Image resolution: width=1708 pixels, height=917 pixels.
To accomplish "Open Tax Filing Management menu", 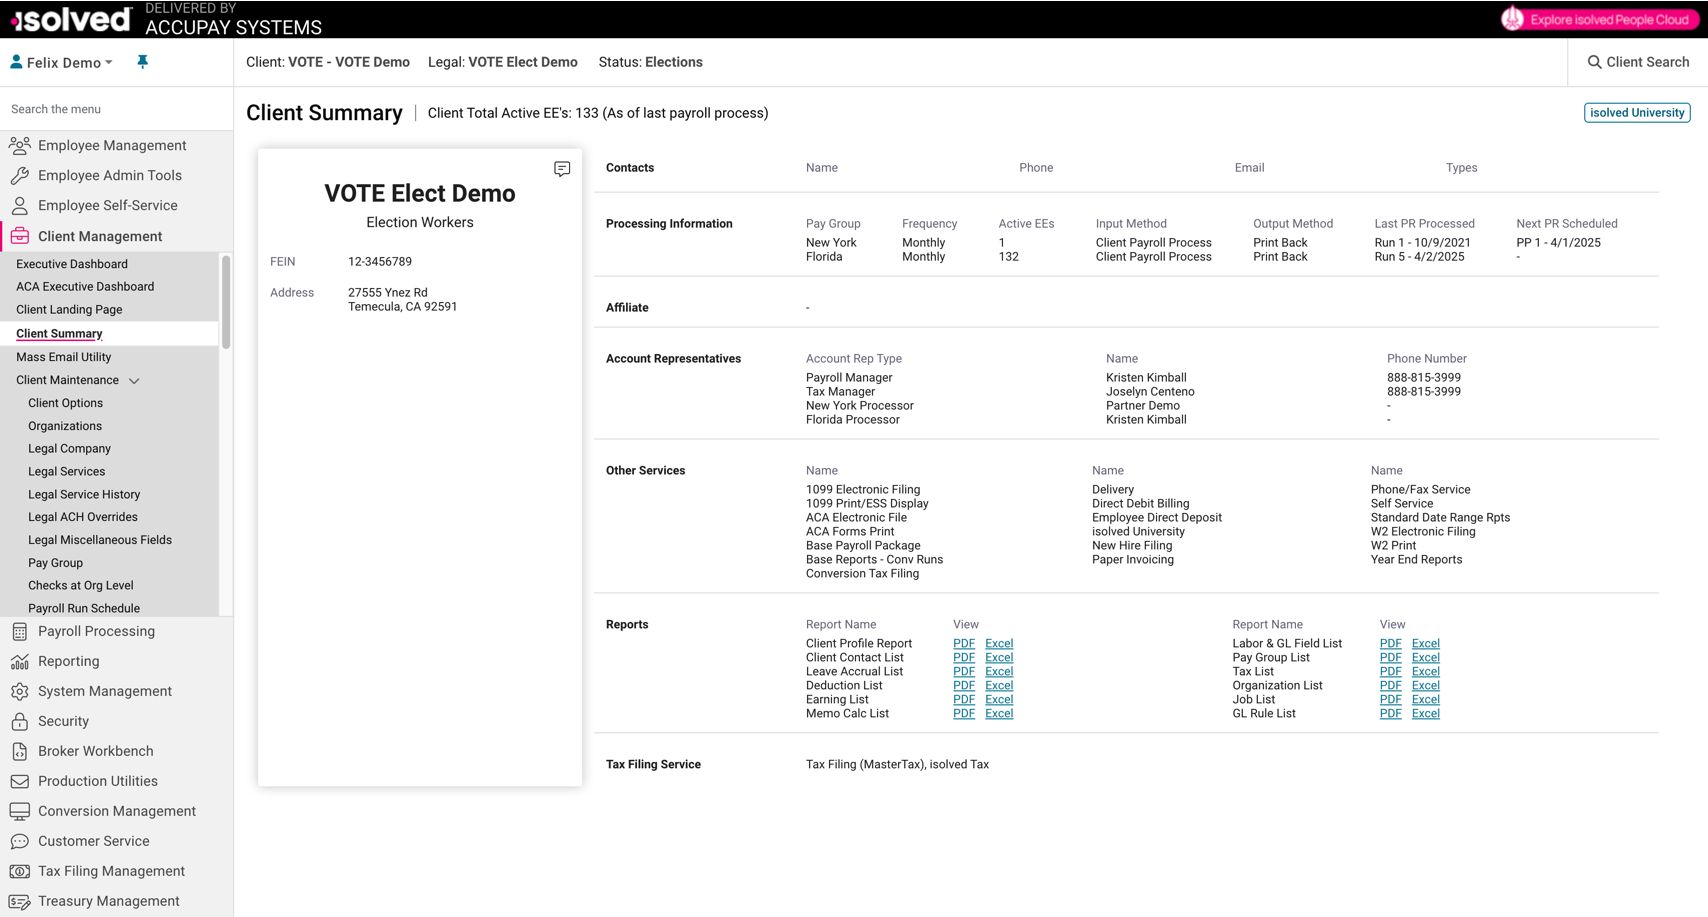I will [111, 872].
